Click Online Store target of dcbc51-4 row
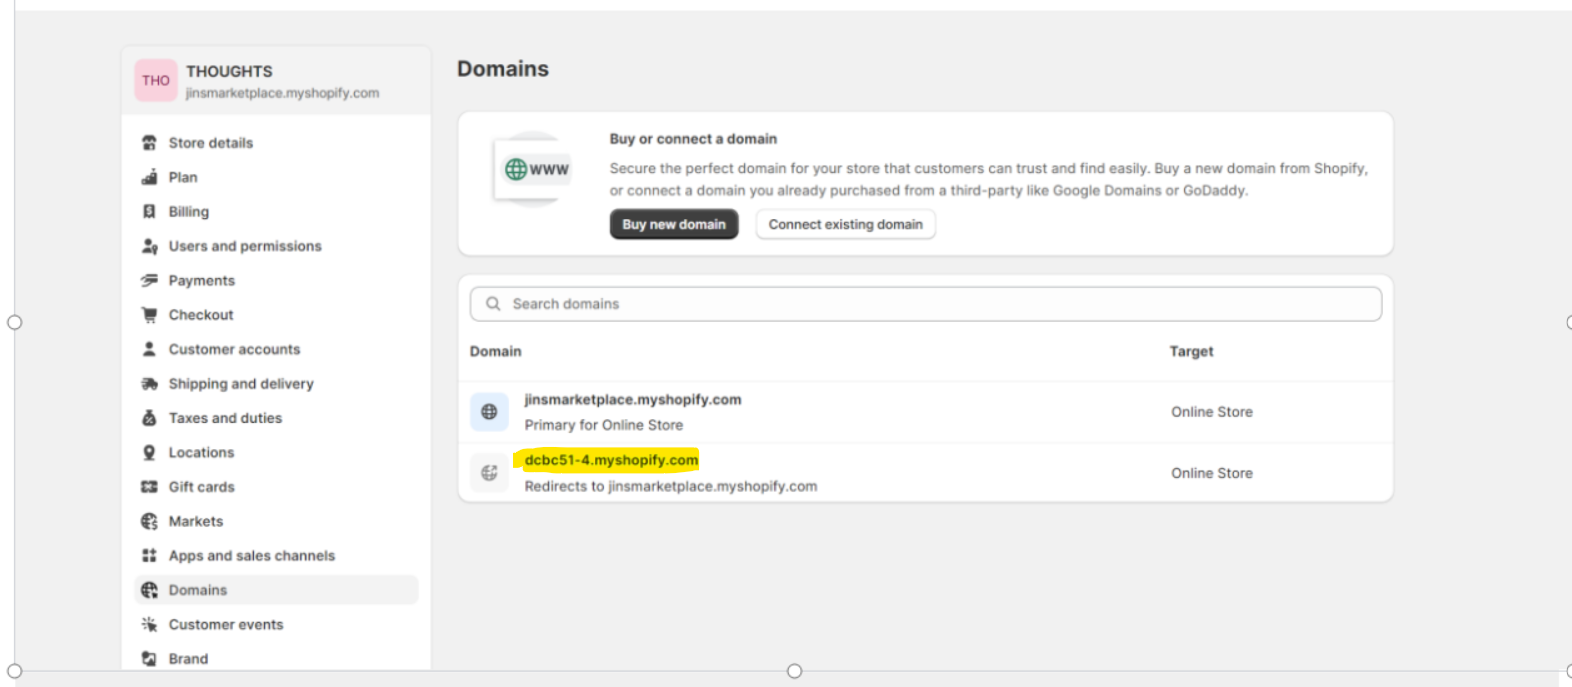1572x687 pixels. 1212,473
